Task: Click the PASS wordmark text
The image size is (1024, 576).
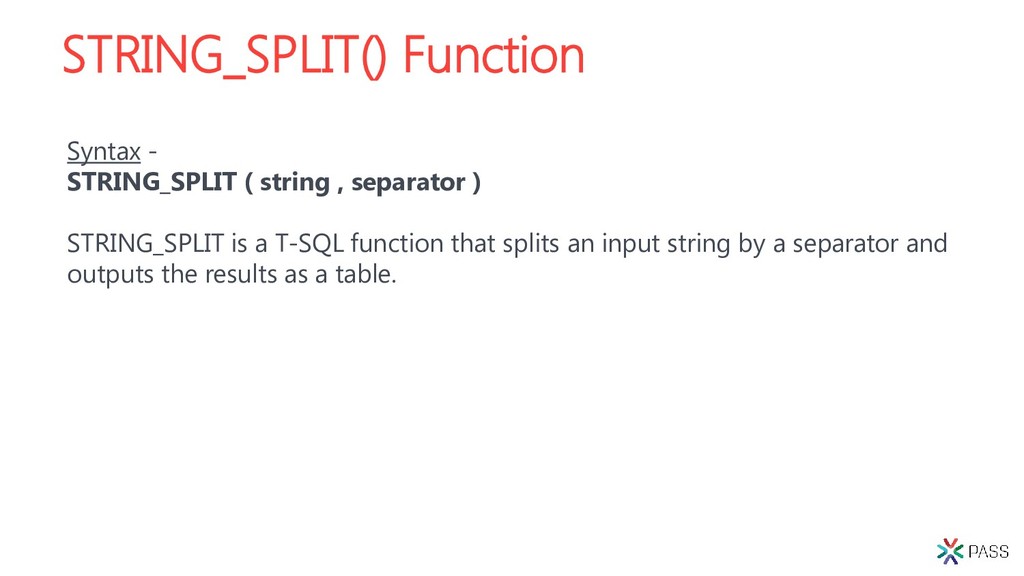Action: pyautogui.click(x=989, y=552)
